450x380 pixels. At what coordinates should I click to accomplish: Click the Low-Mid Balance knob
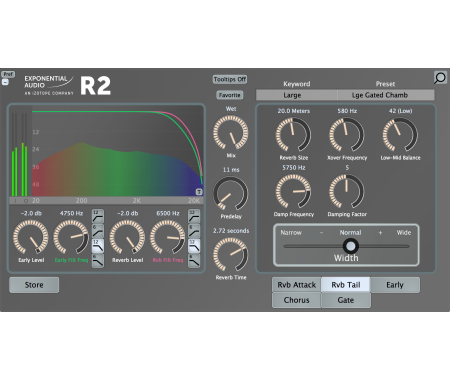400,135
